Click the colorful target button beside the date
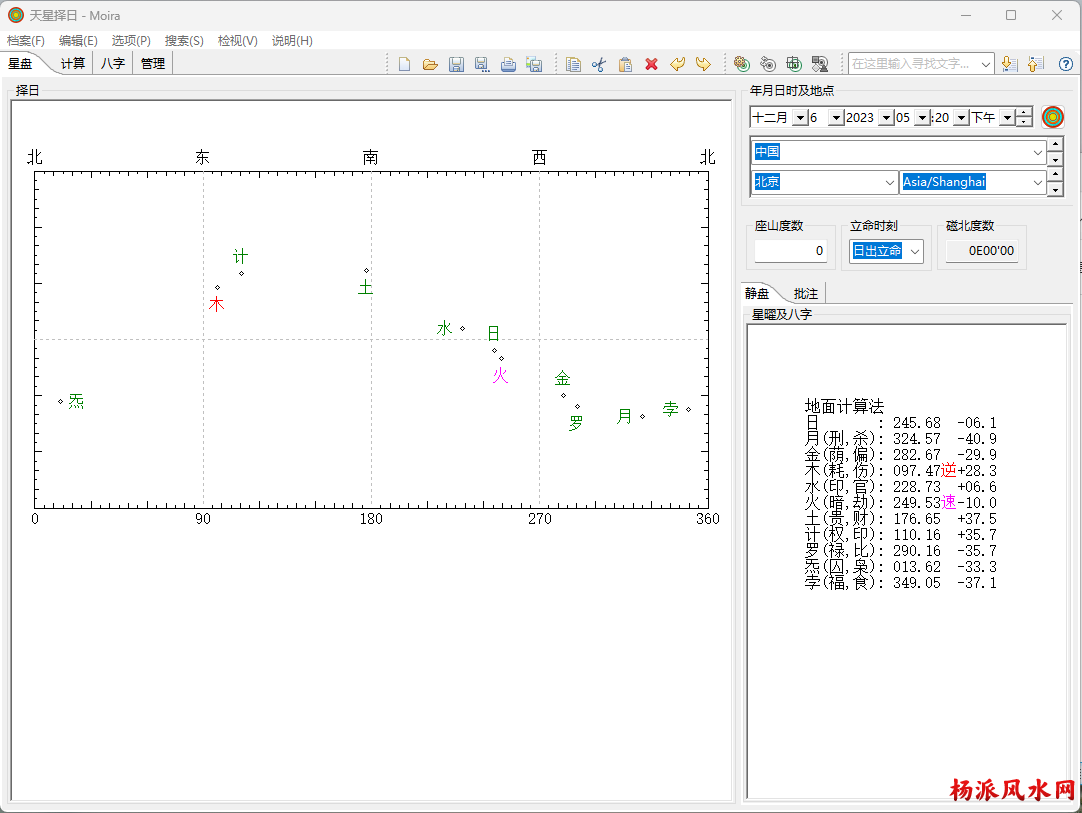This screenshot has height=813, width=1082. click(x=1052, y=117)
